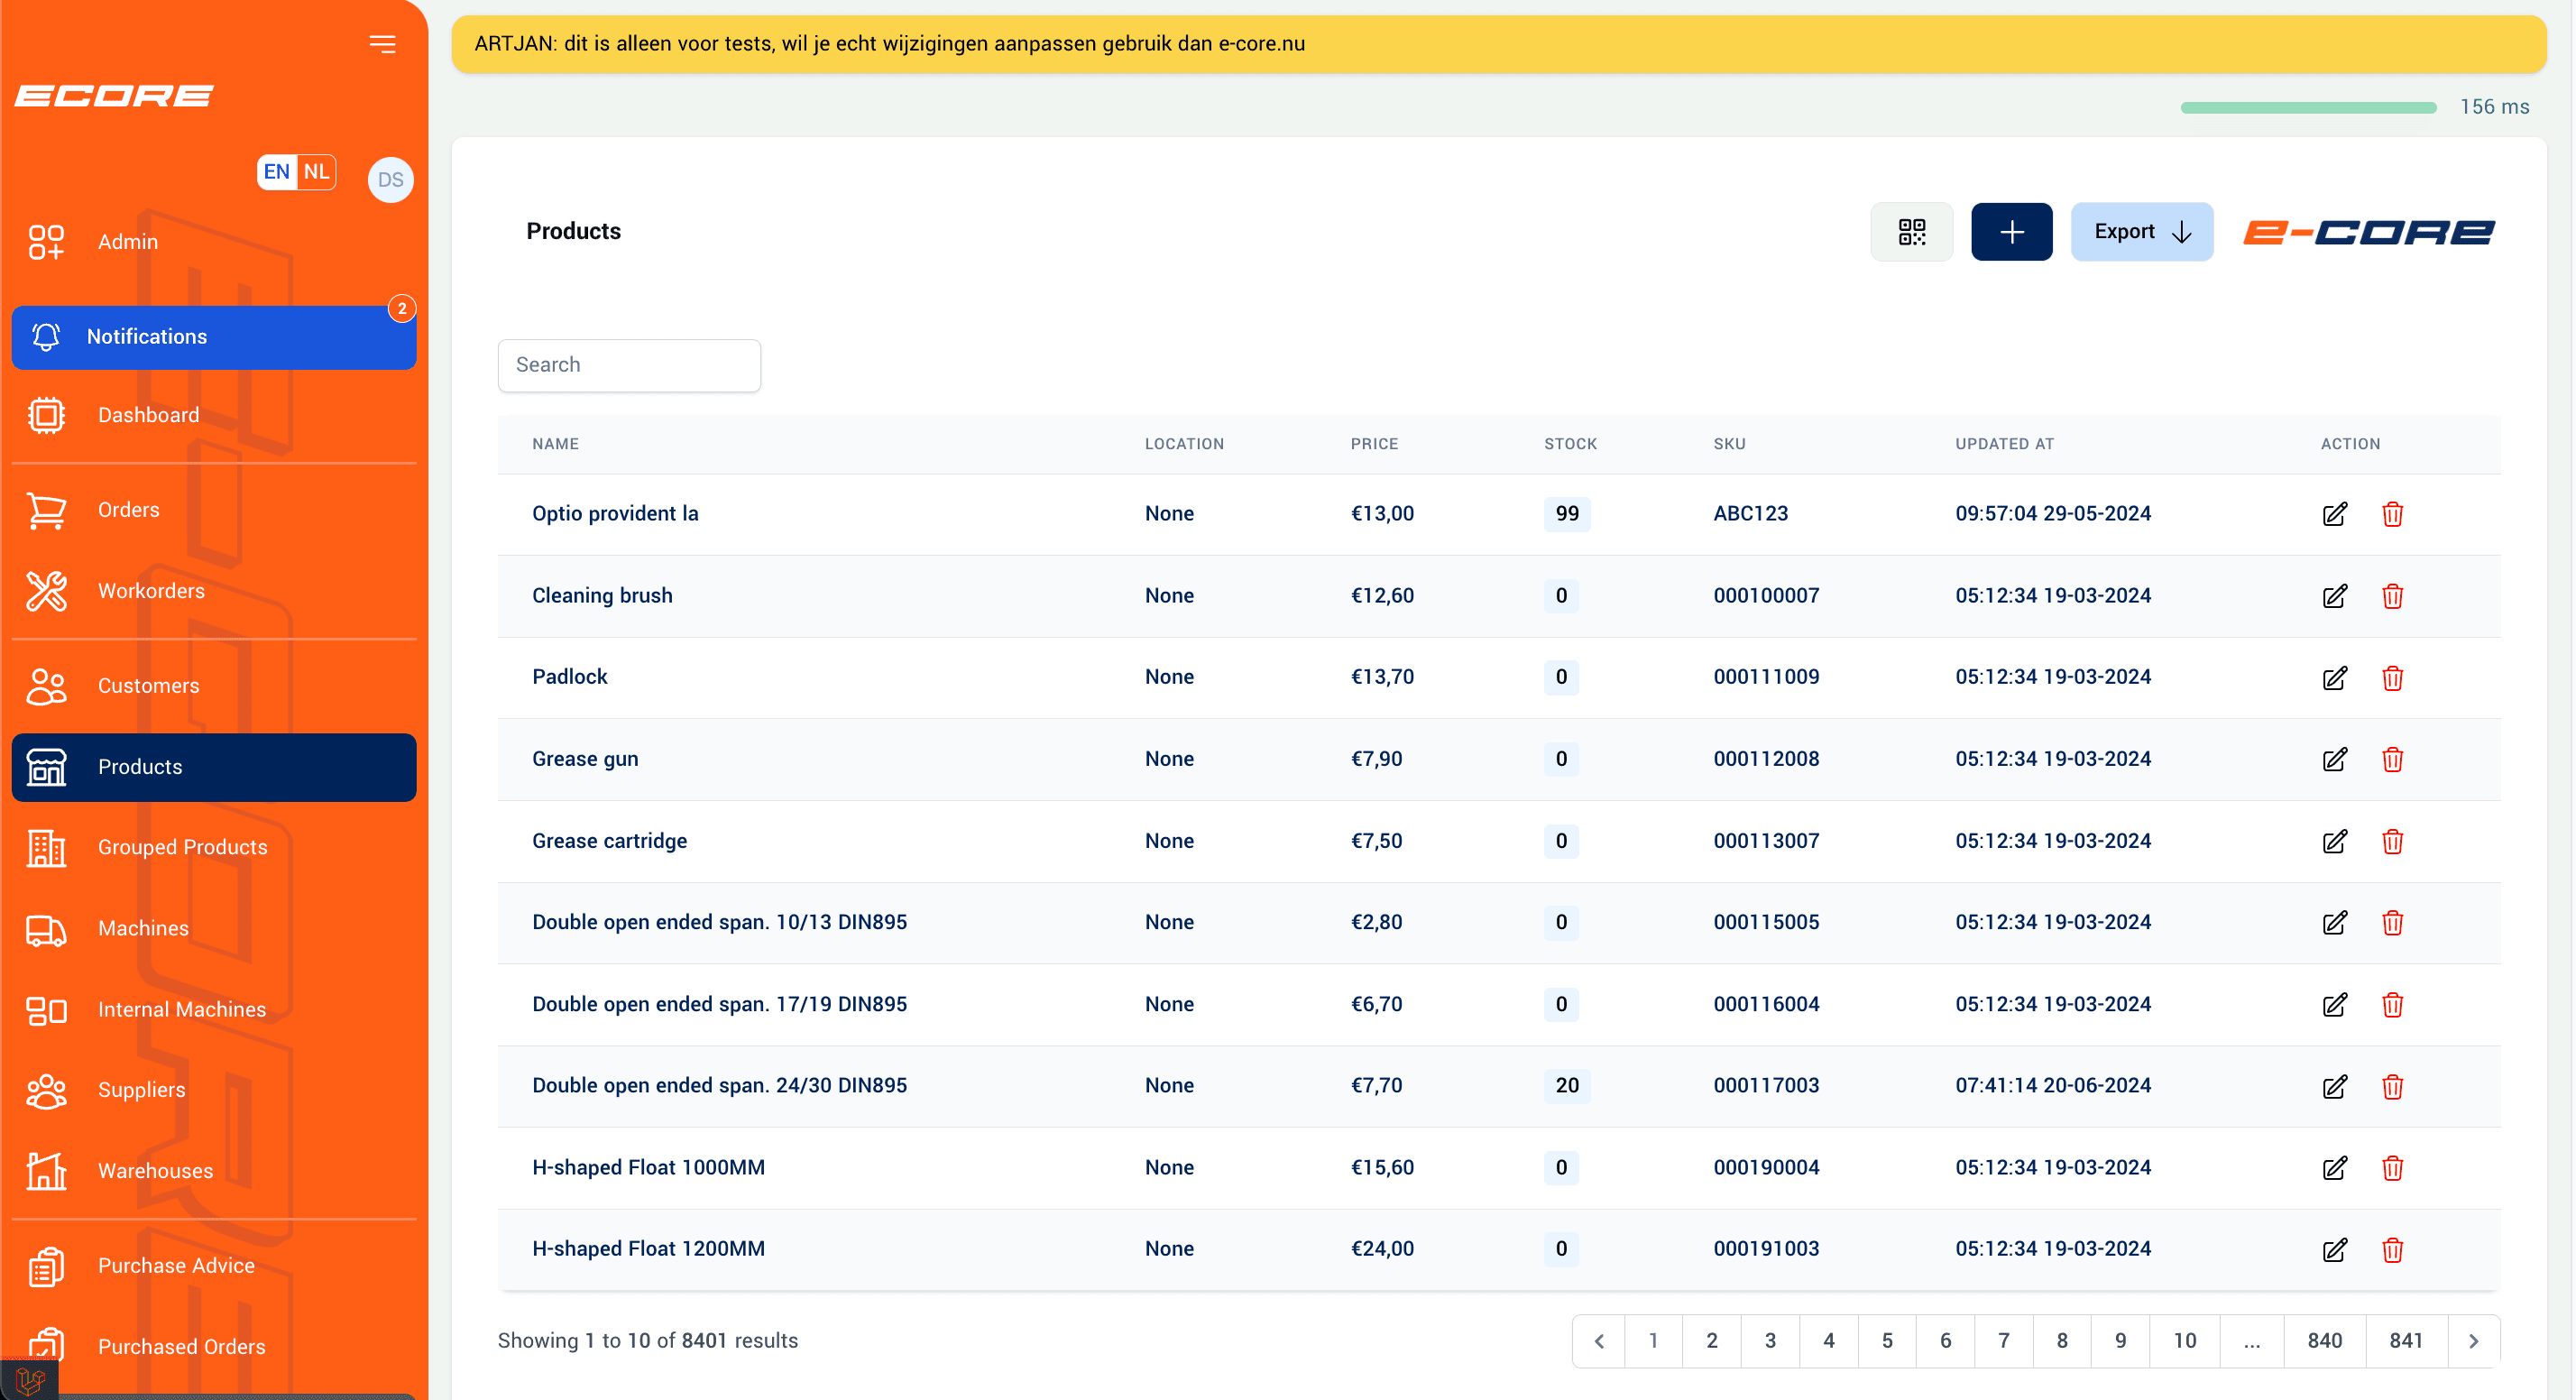Select Products in sidebar

[x=214, y=767]
